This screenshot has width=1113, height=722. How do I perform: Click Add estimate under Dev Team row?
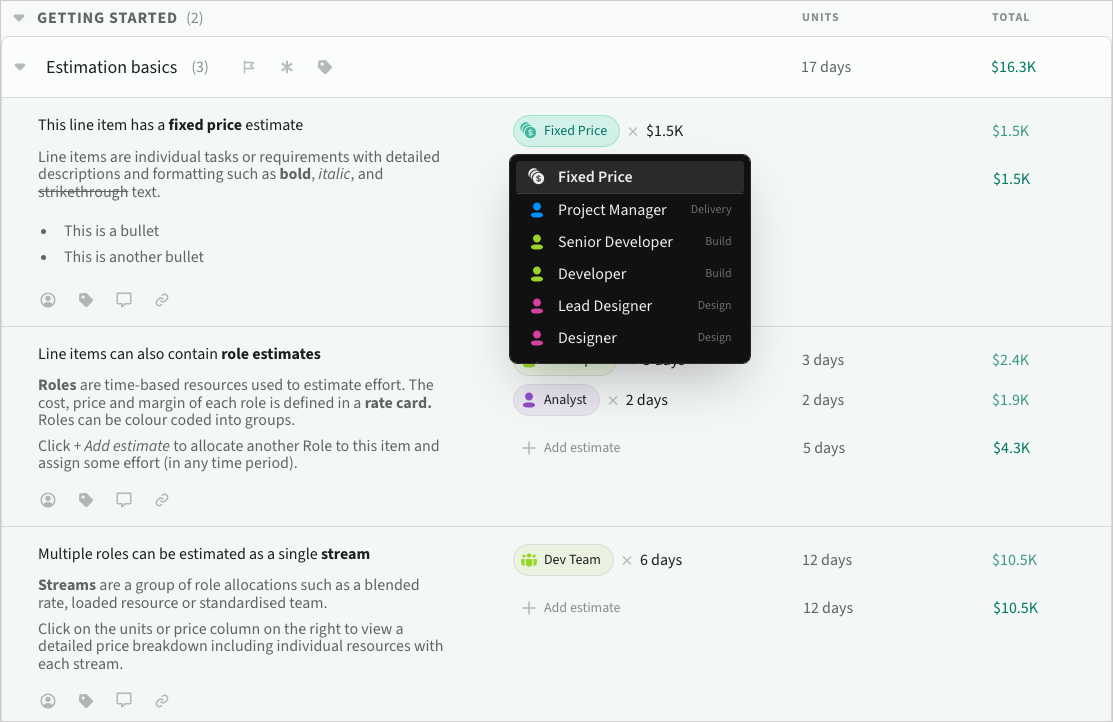tap(572, 608)
